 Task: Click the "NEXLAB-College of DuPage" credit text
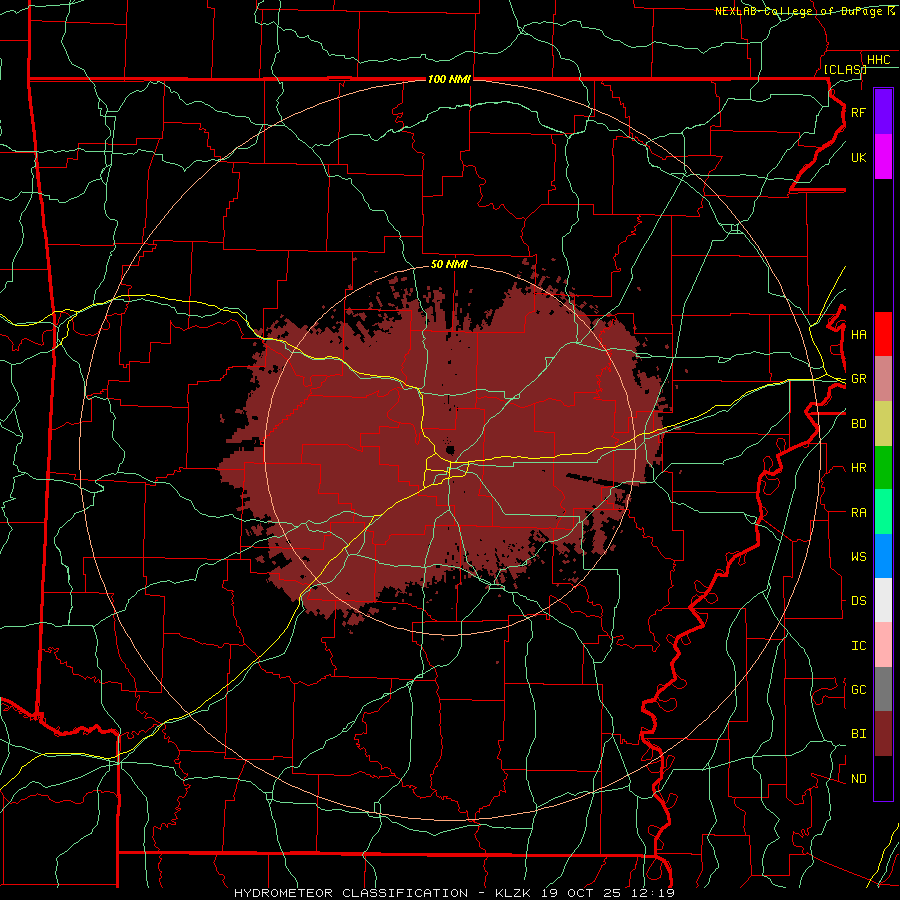click(798, 11)
